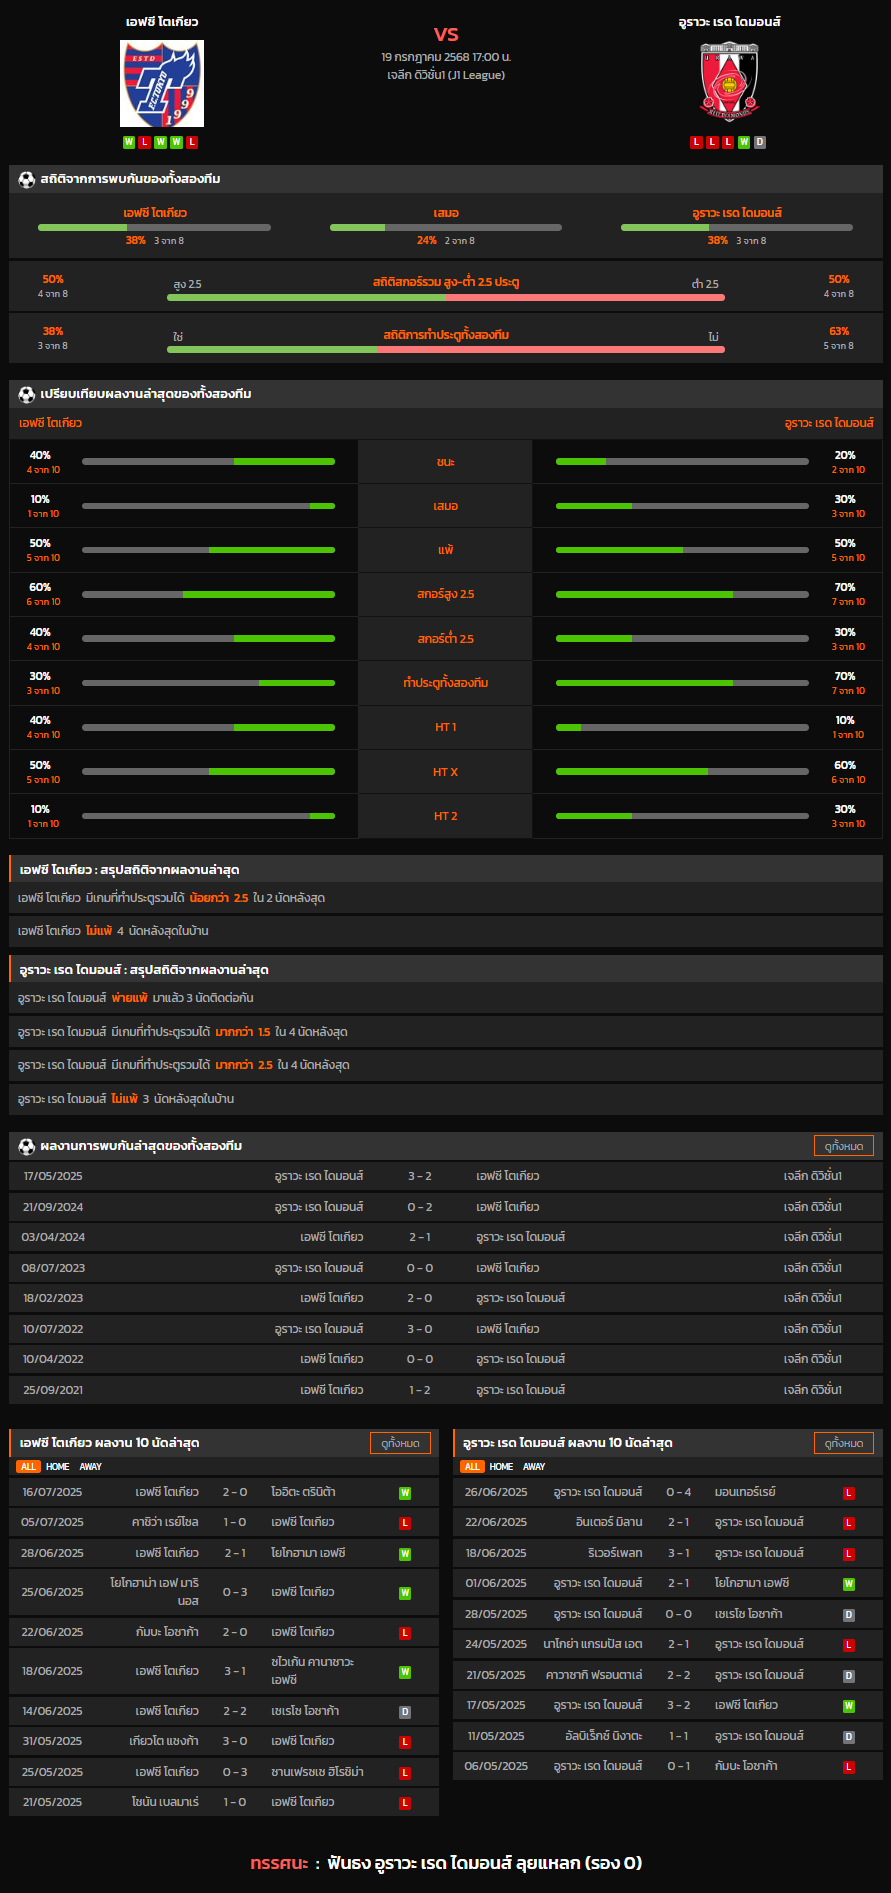Click the HT X comparison row label

pos(446,772)
